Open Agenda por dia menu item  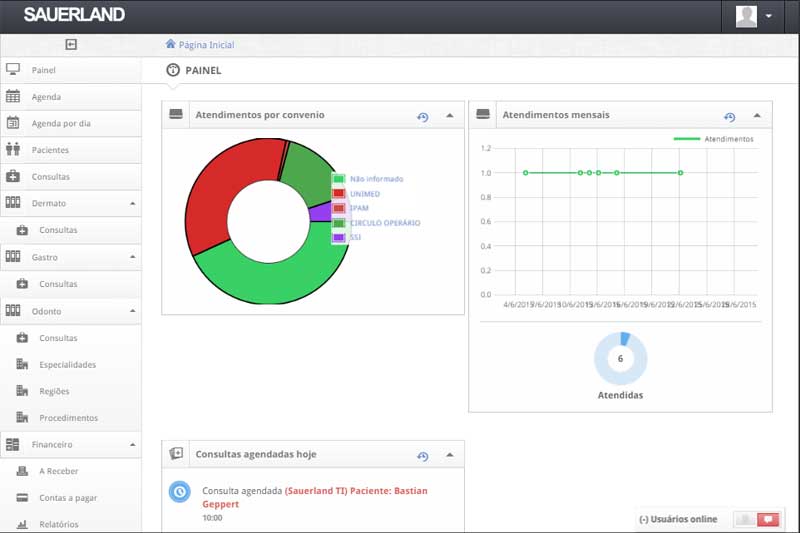71,123
